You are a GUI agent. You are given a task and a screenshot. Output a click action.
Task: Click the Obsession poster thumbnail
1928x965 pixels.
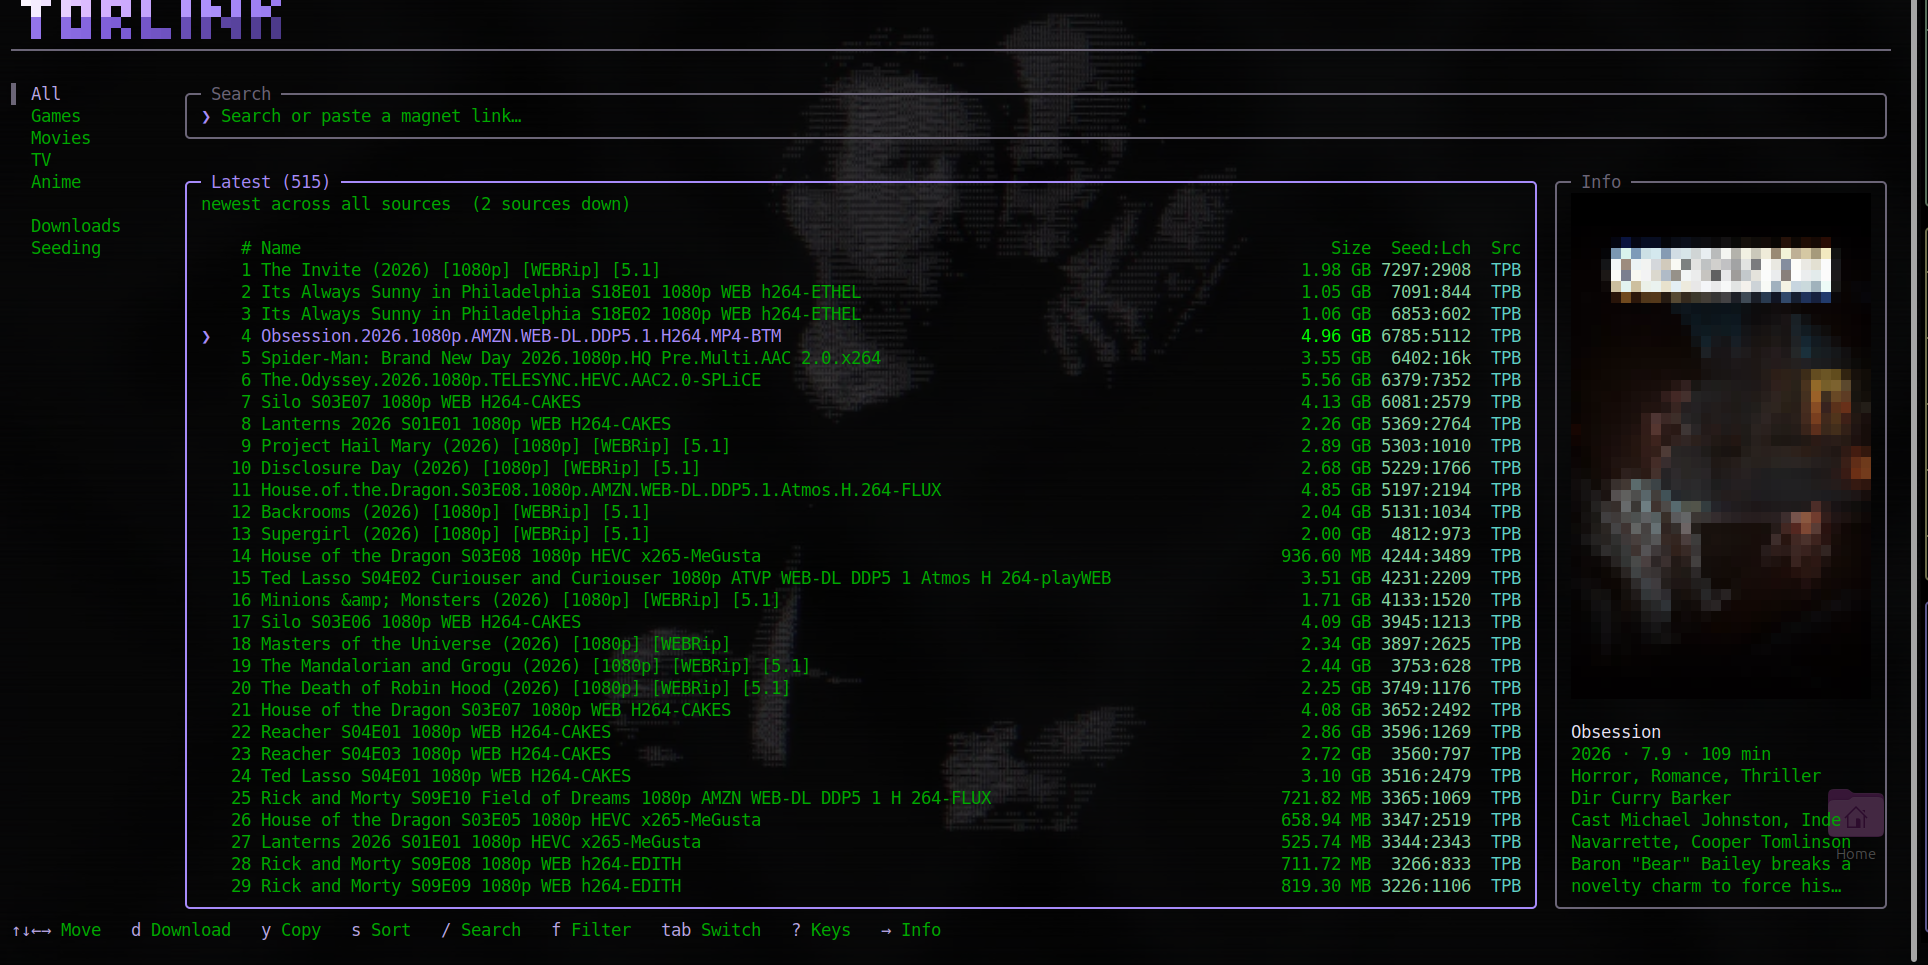(1721, 445)
